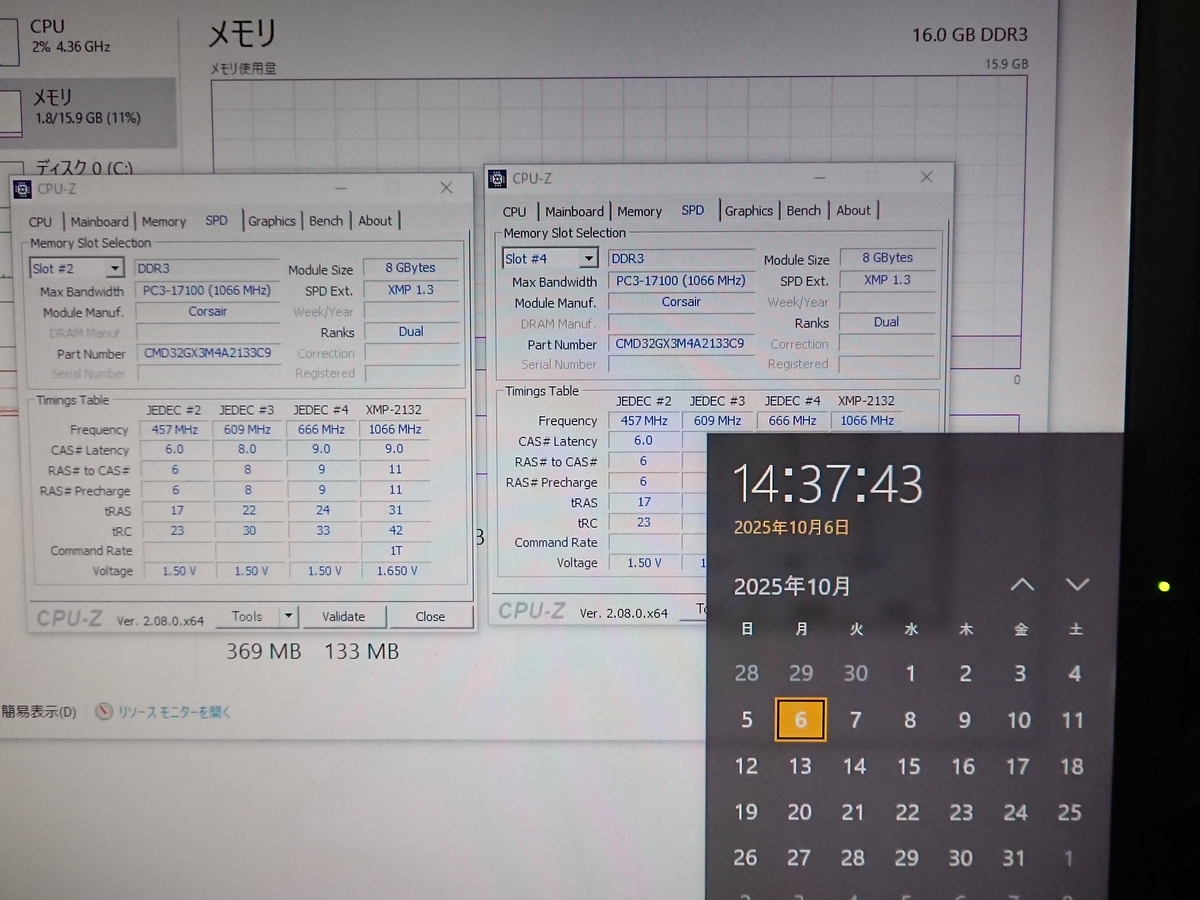Open About tab in left CPU-Z window

[375, 221]
